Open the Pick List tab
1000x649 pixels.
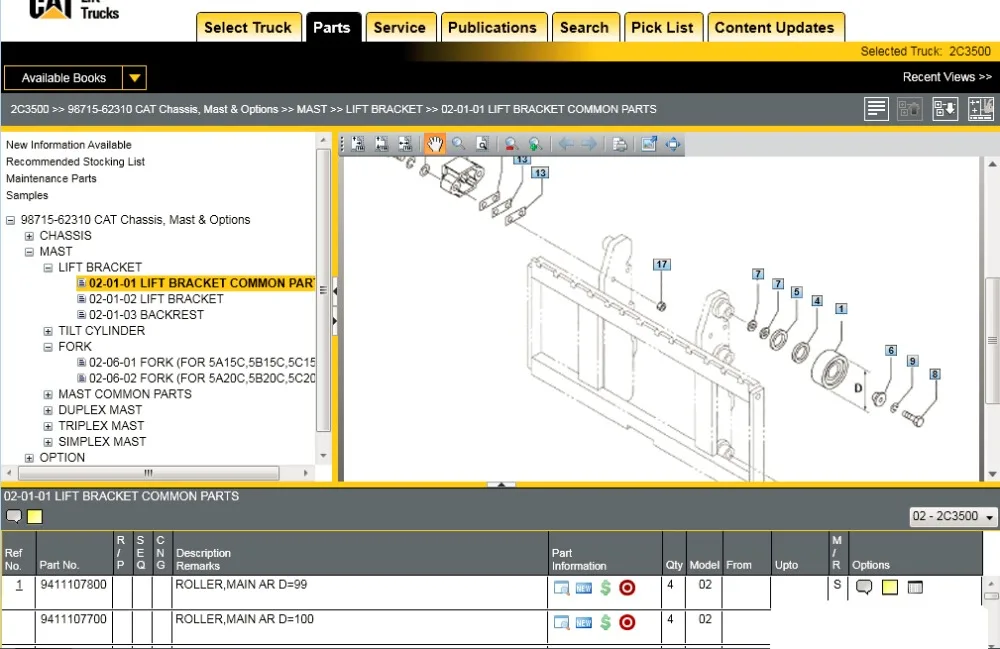tap(663, 27)
